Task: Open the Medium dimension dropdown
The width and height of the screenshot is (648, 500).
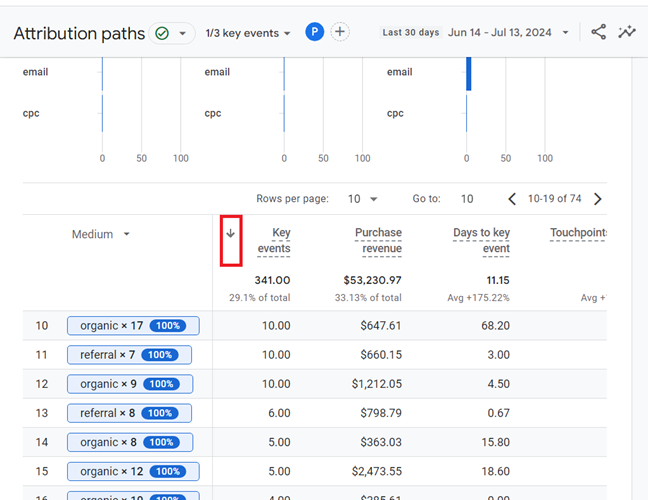Action: point(101,234)
